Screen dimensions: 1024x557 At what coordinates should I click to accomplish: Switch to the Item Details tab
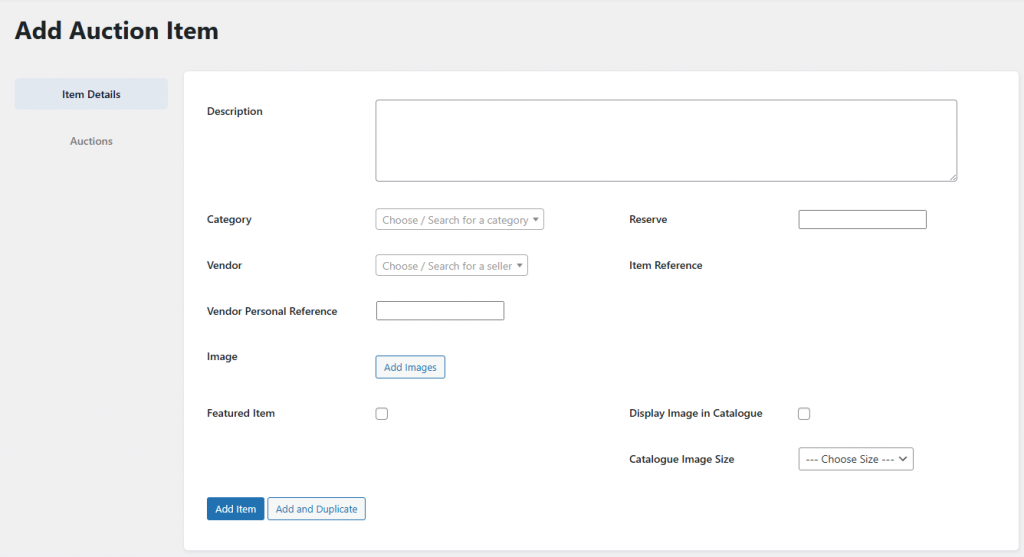91,94
